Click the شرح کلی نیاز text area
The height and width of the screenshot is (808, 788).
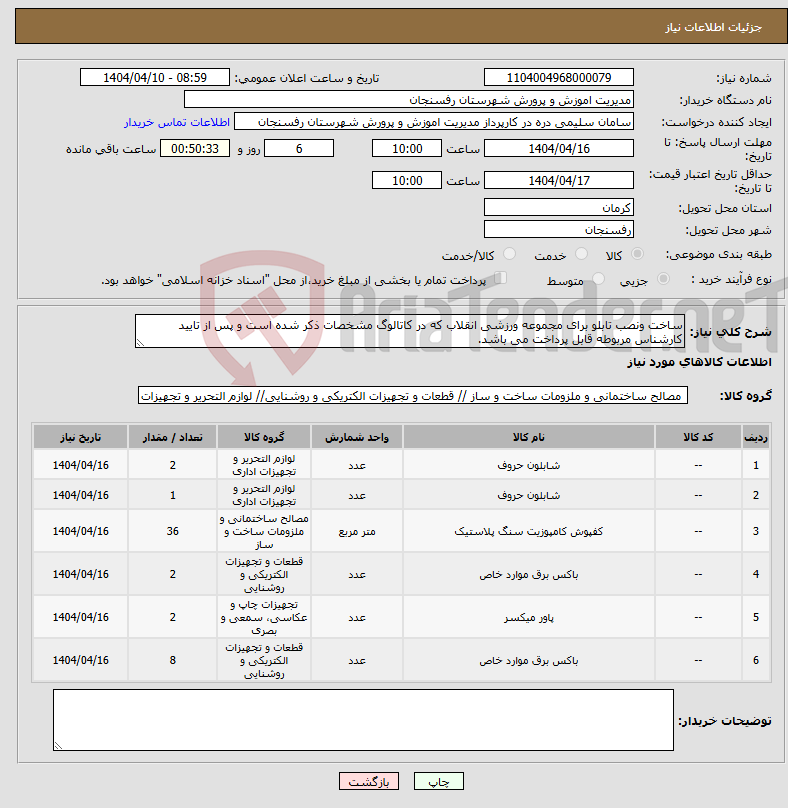pos(410,331)
